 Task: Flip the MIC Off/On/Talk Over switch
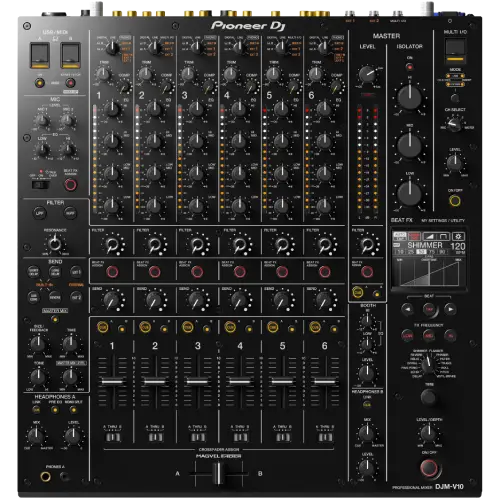[x=41, y=184]
